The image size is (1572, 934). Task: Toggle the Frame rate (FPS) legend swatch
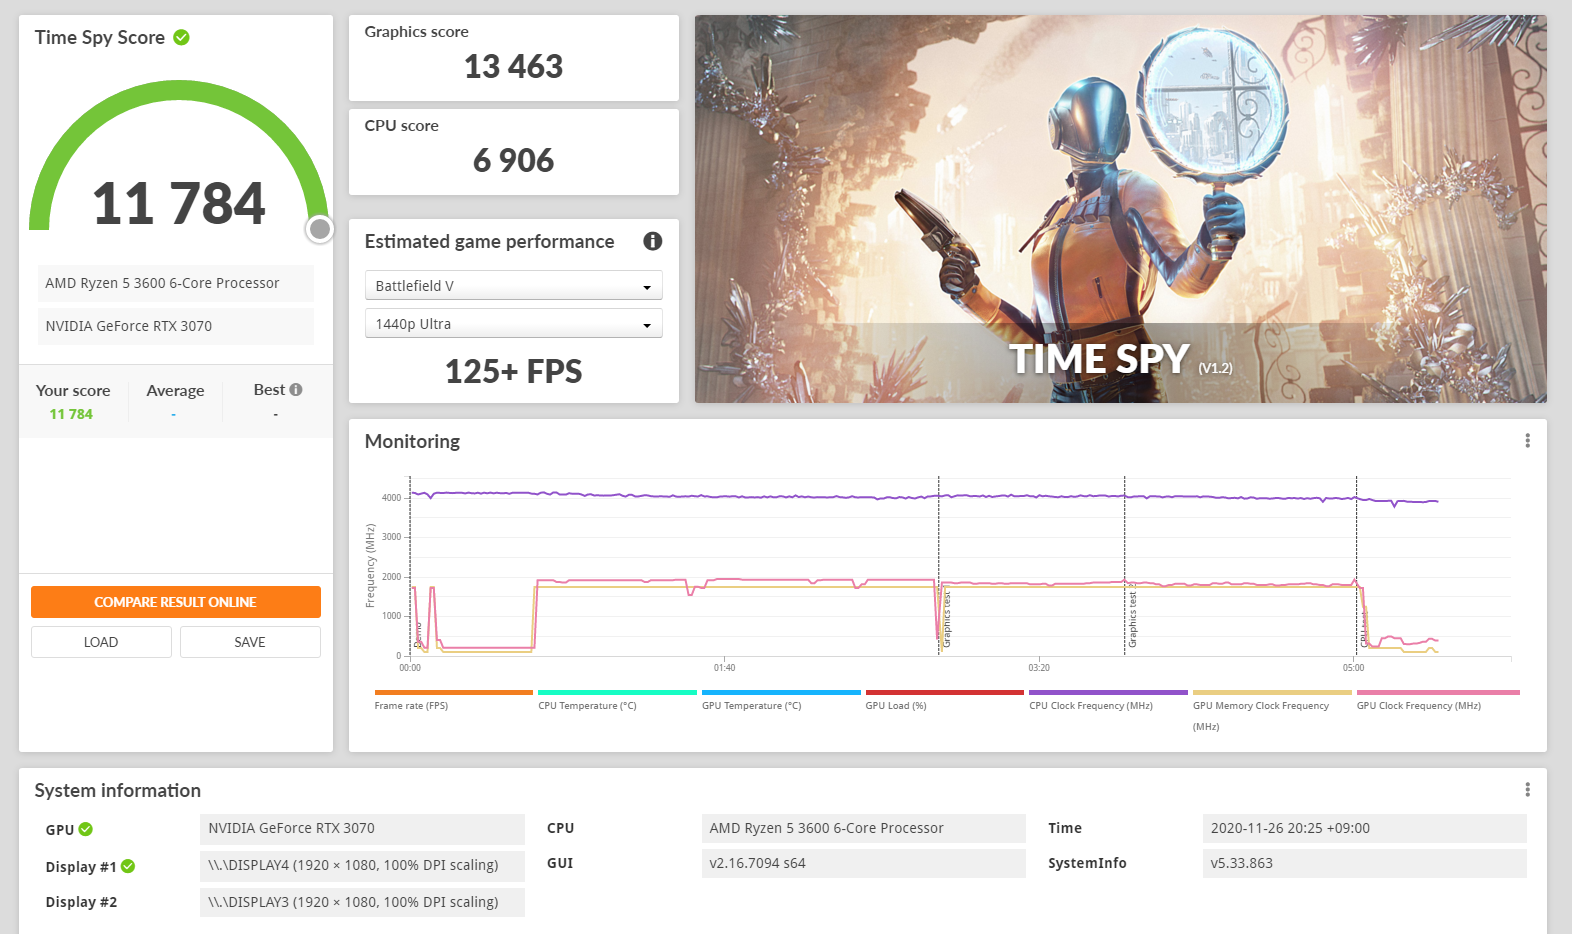pyautogui.click(x=454, y=692)
